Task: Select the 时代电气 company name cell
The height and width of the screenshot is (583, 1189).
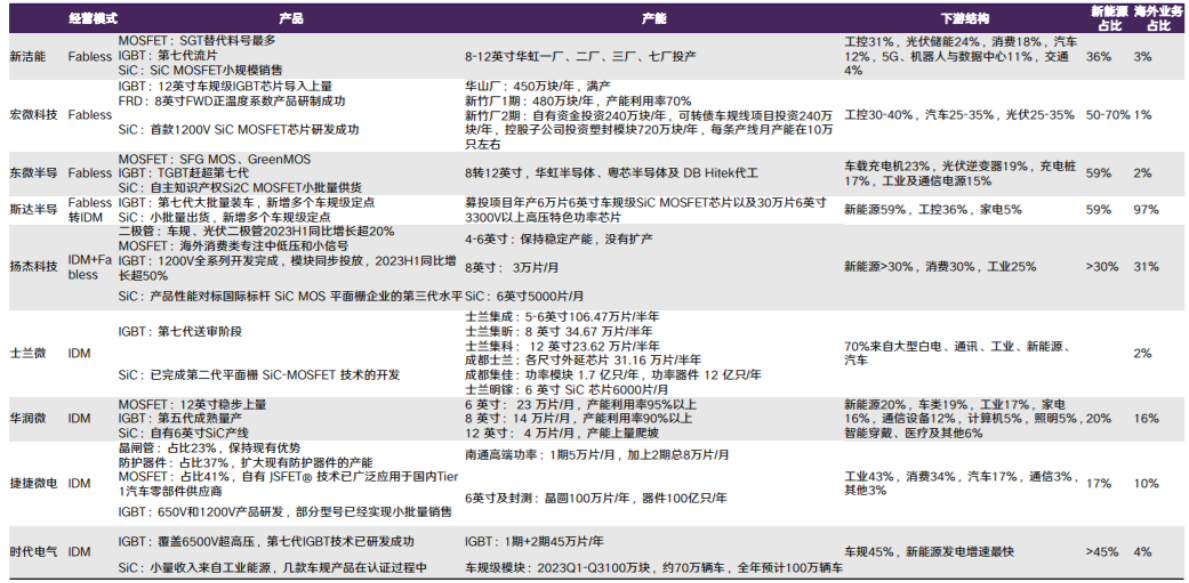Action: (33, 552)
